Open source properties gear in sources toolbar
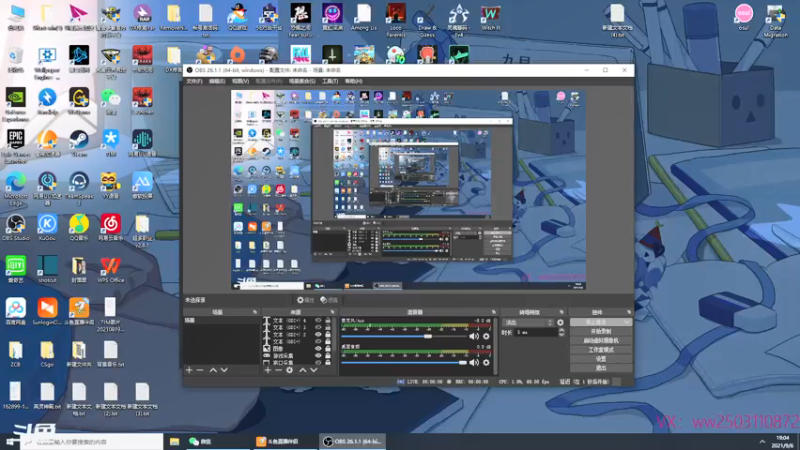Viewport: 800px width, 450px height. (x=289, y=370)
